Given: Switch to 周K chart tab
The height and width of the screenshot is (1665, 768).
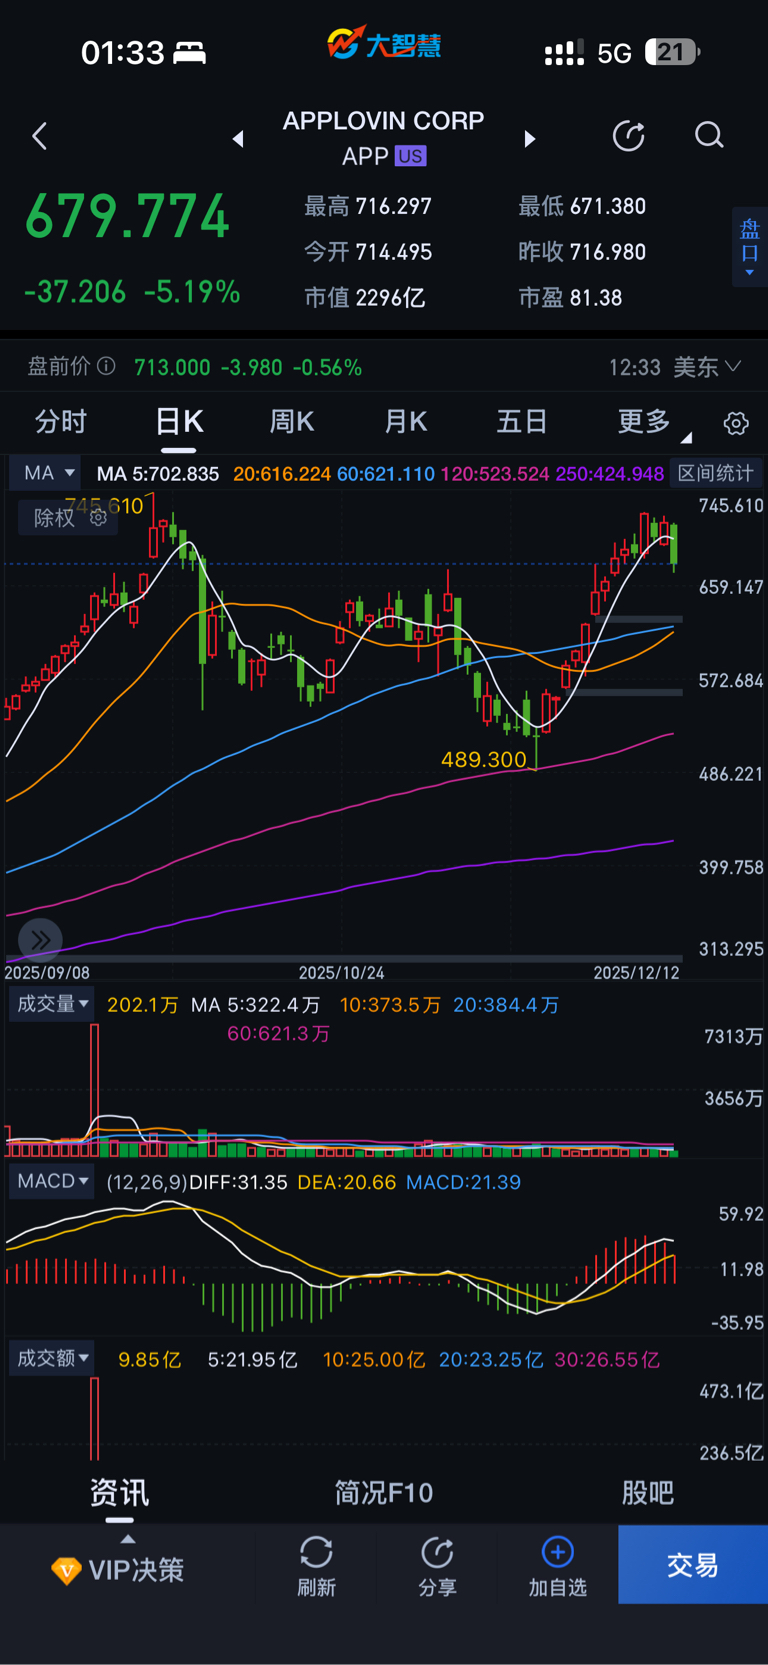Looking at the screenshot, I should coord(292,422).
